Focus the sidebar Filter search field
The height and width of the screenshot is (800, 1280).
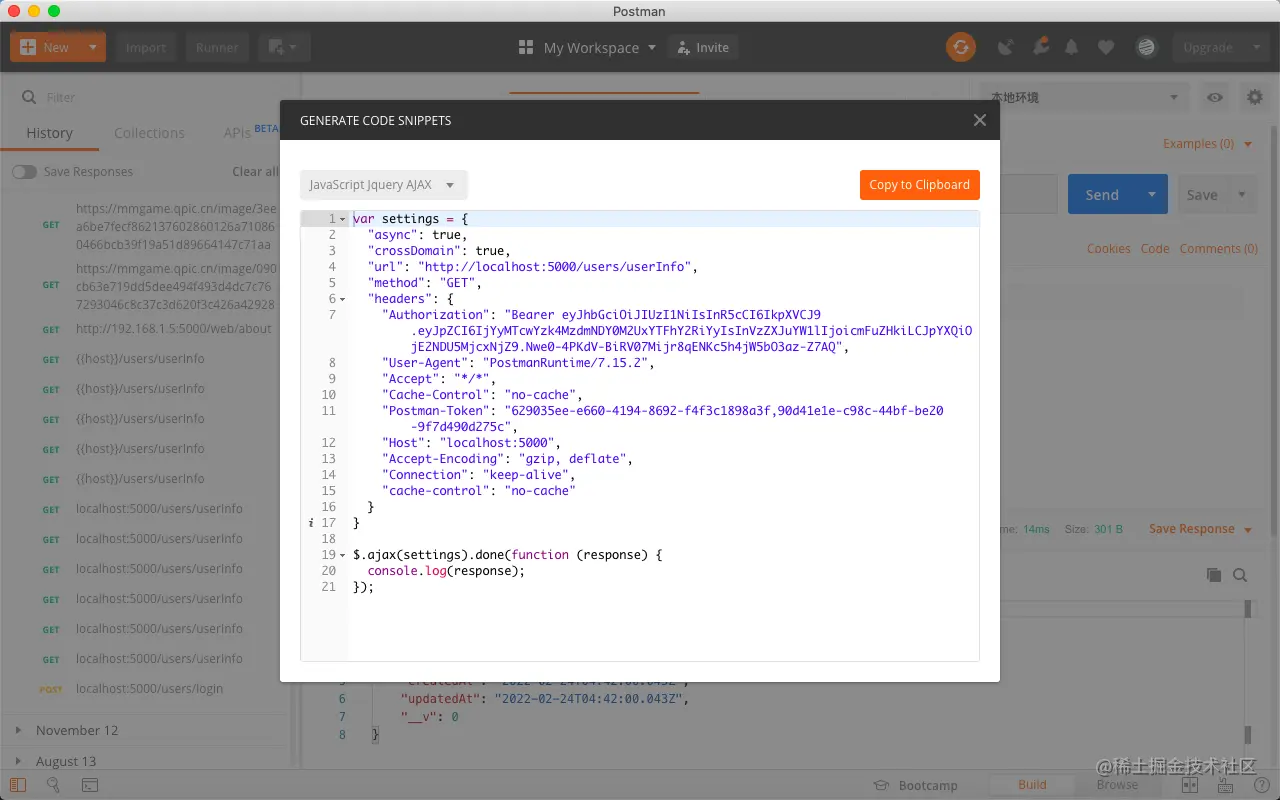point(150,97)
